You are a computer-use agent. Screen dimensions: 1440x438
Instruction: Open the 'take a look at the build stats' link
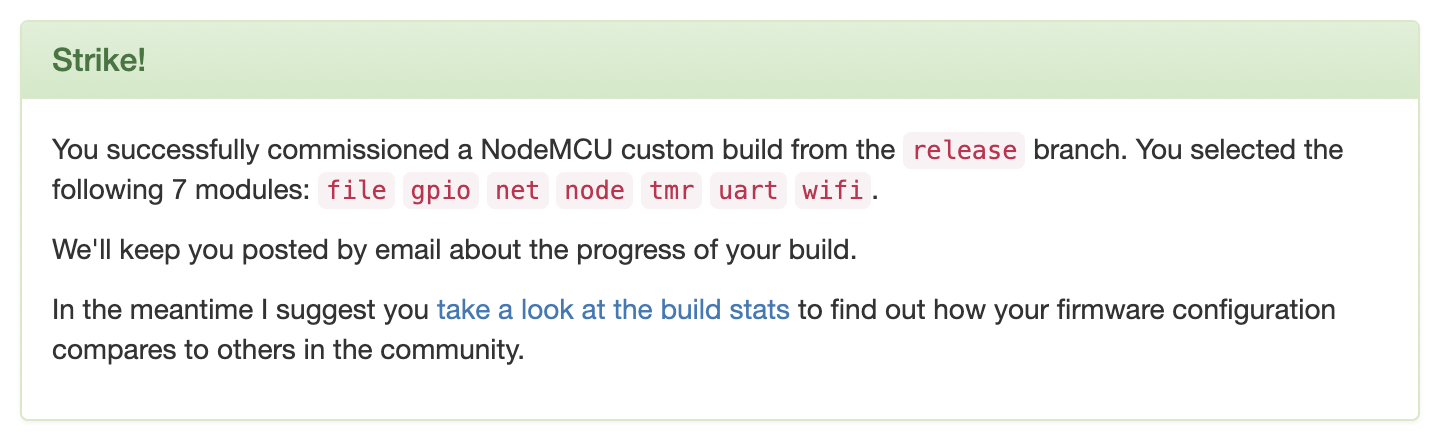click(x=613, y=310)
